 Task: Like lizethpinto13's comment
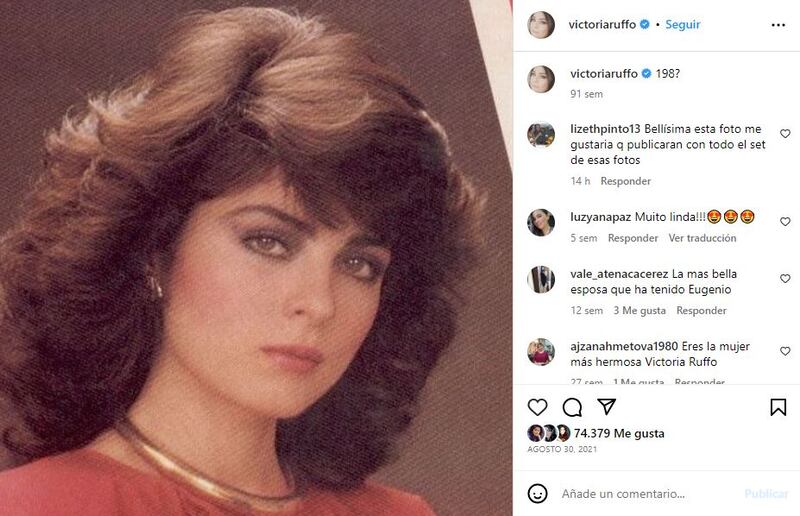click(x=785, y=134)
